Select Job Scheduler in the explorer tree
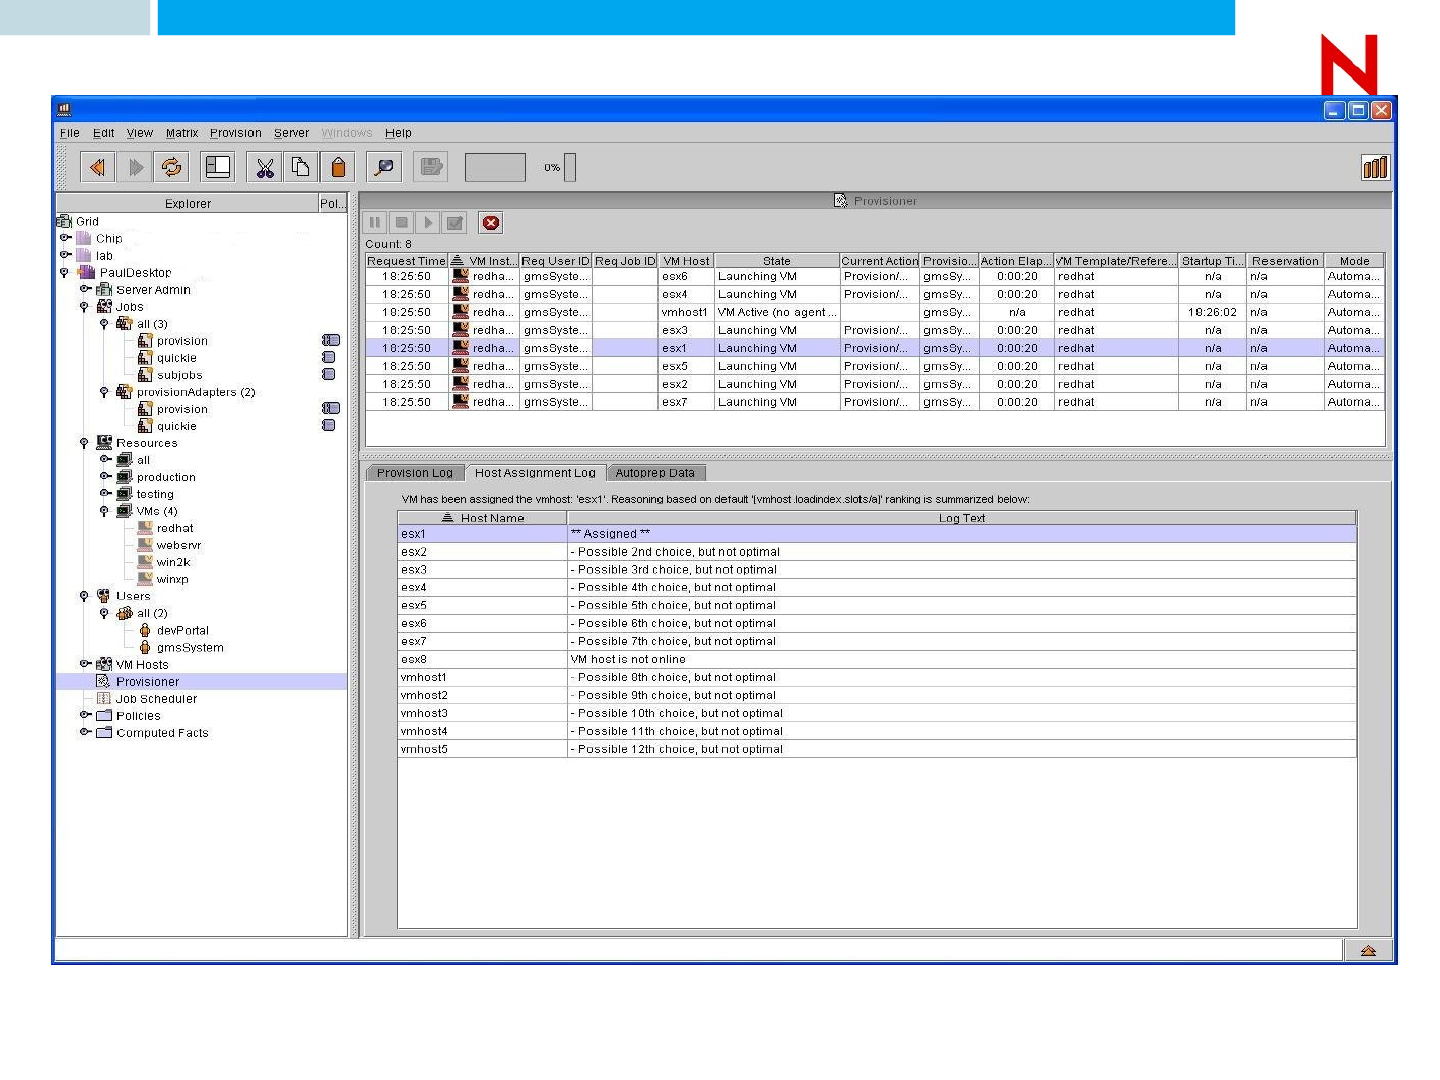This screenshot has height=1080, width=1440. (156, 699)
